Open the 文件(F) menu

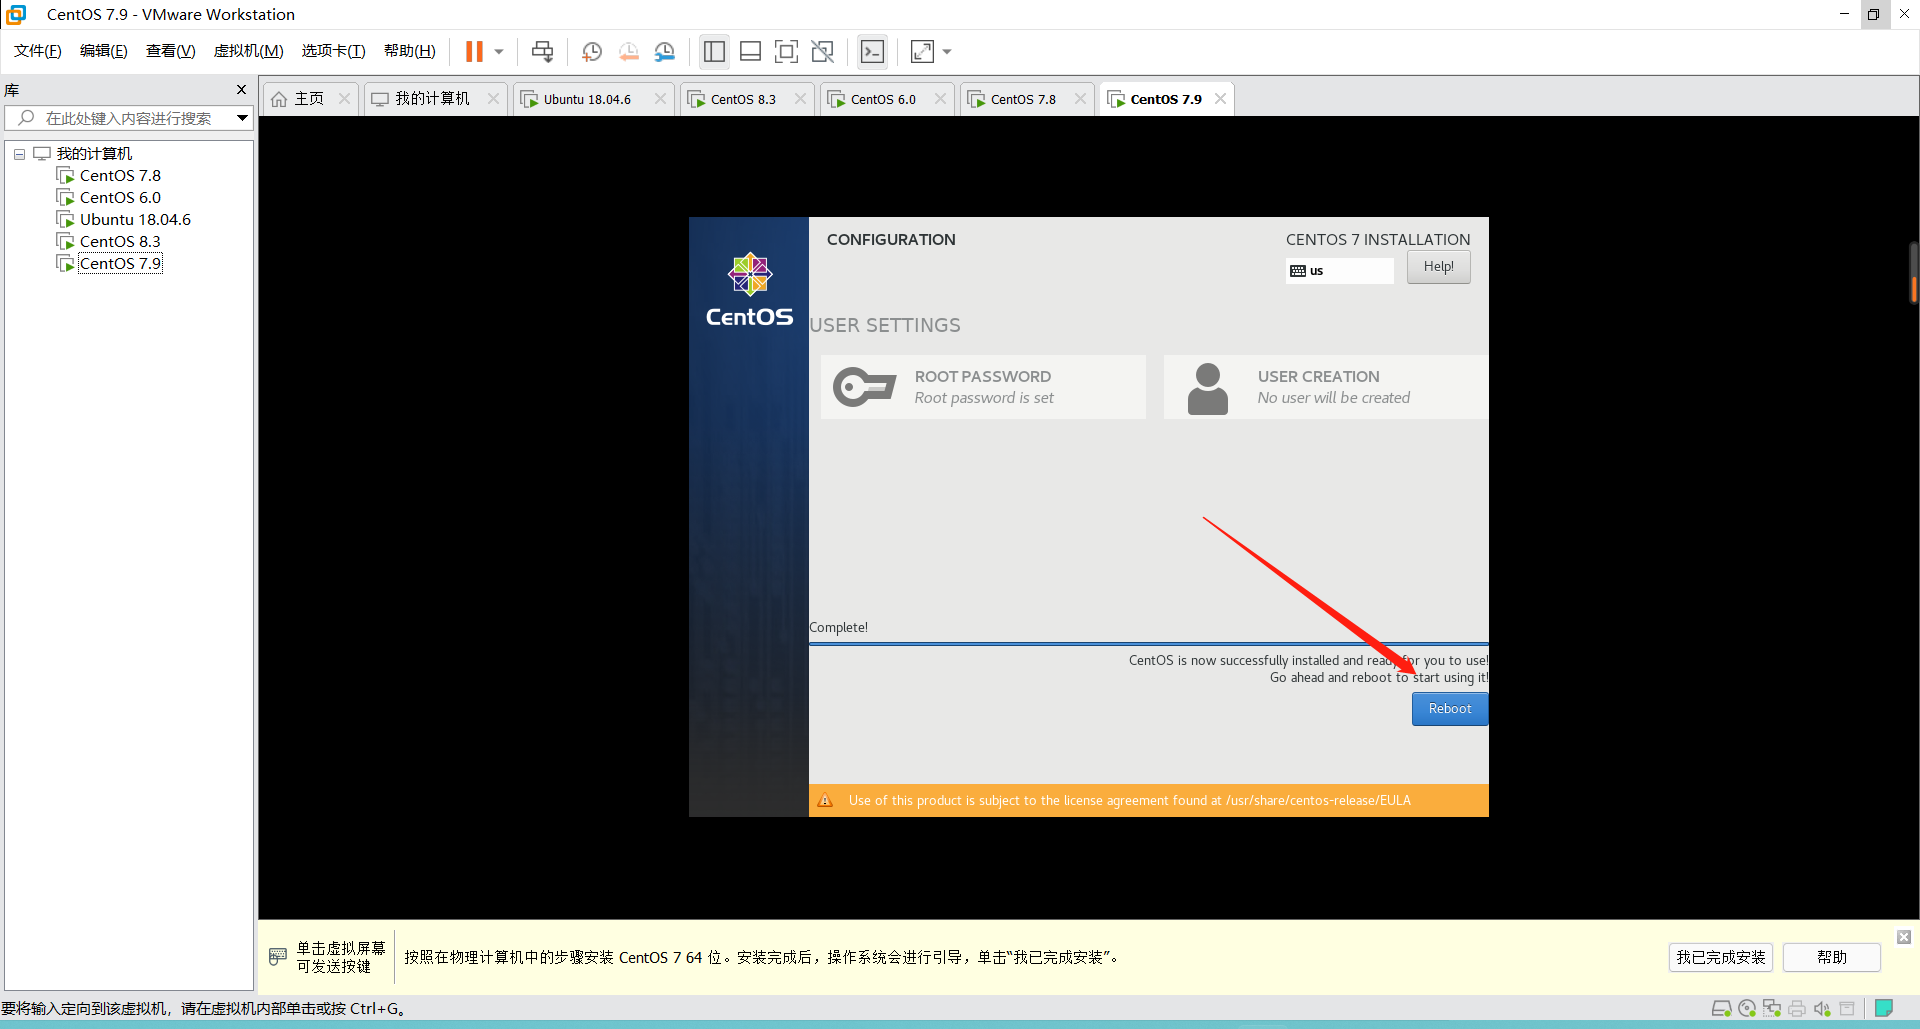point(38,51)
